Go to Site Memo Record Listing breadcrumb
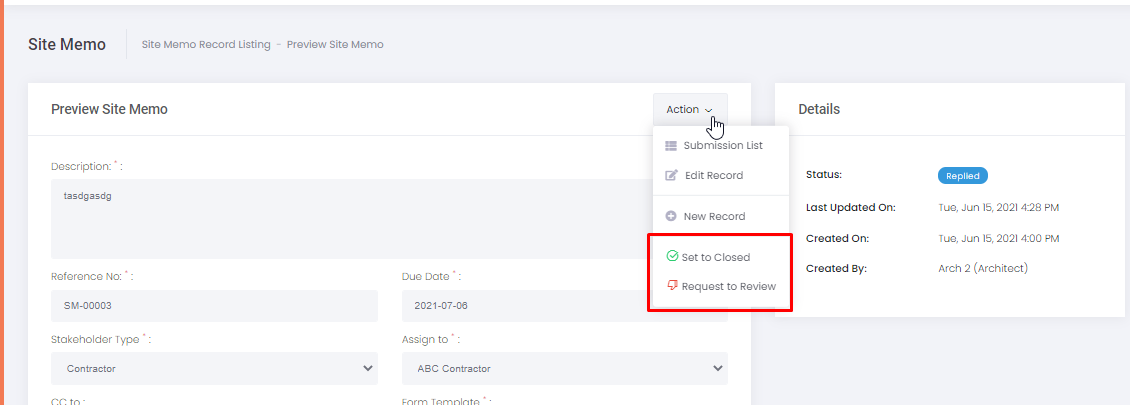Image resolution: width=1130 pixels, height=405 pixels. 206,44
